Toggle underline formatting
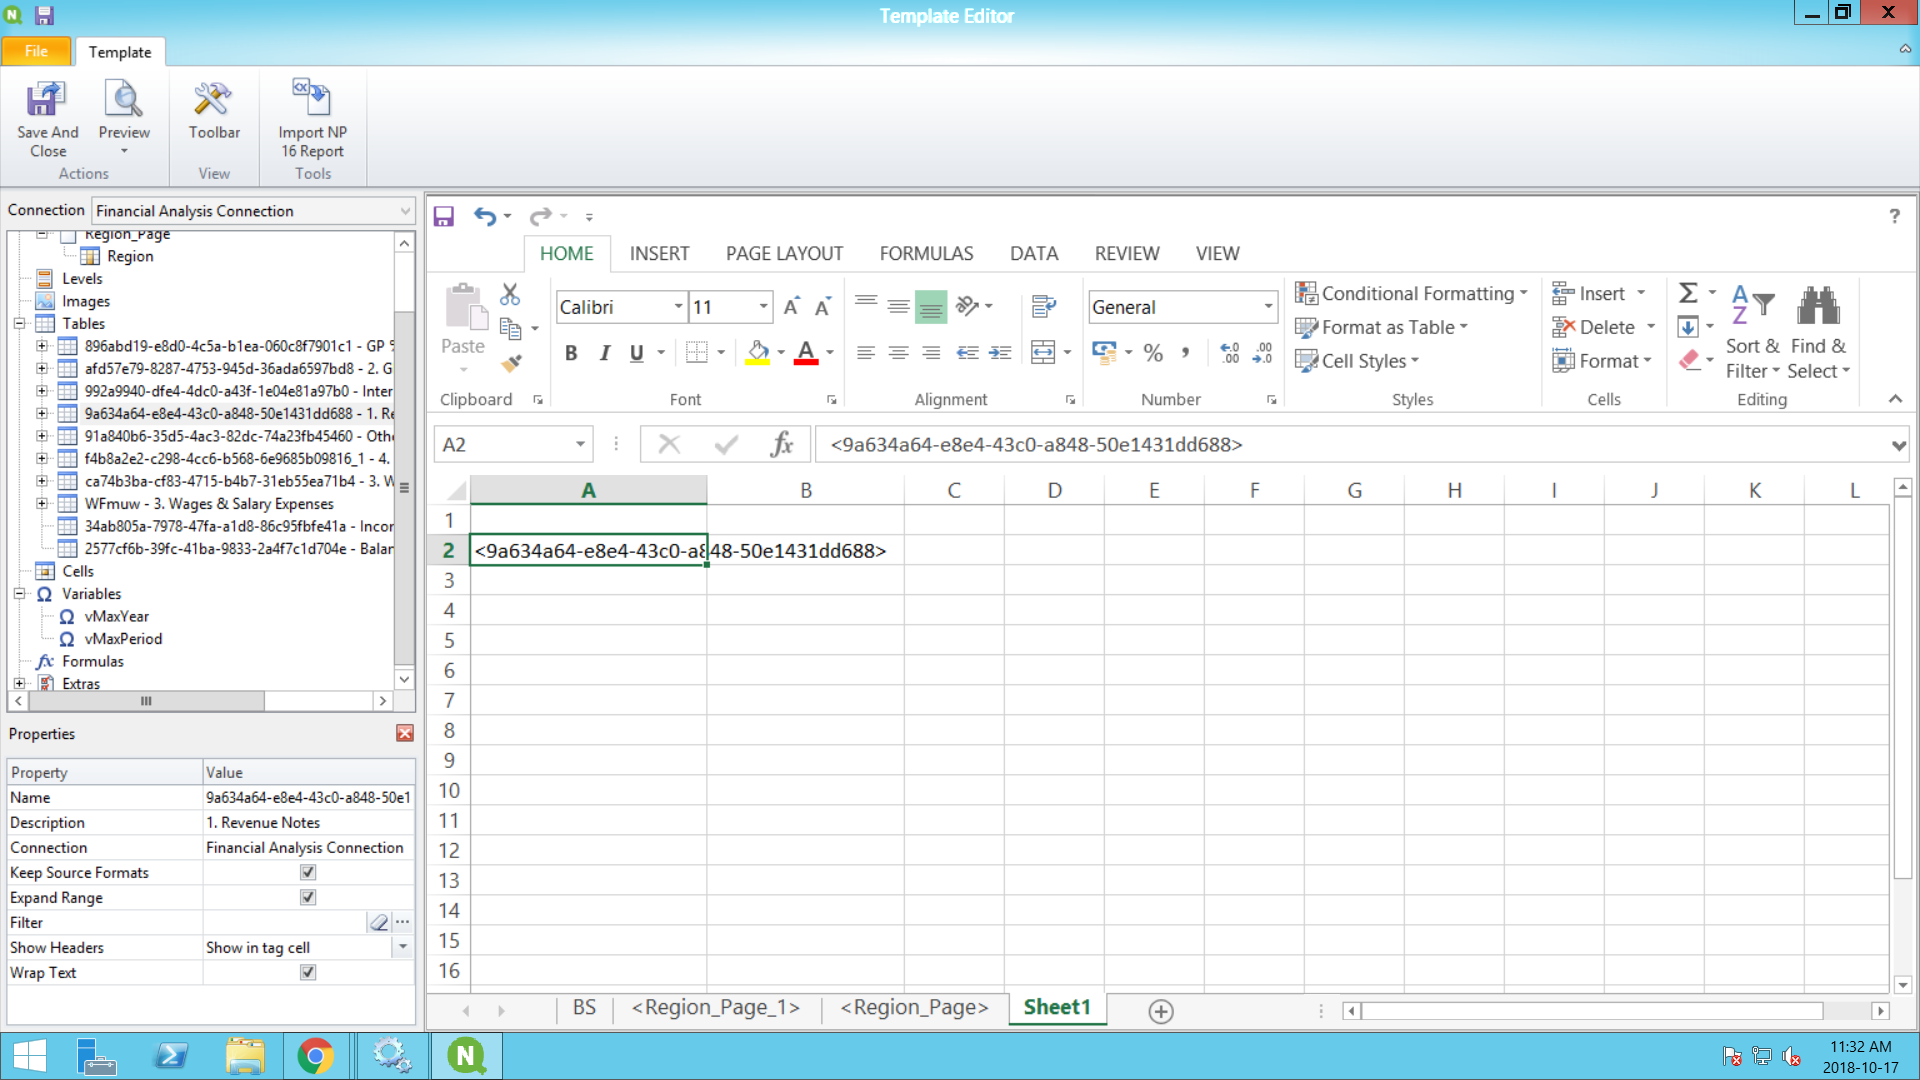 tap(637, 353)
